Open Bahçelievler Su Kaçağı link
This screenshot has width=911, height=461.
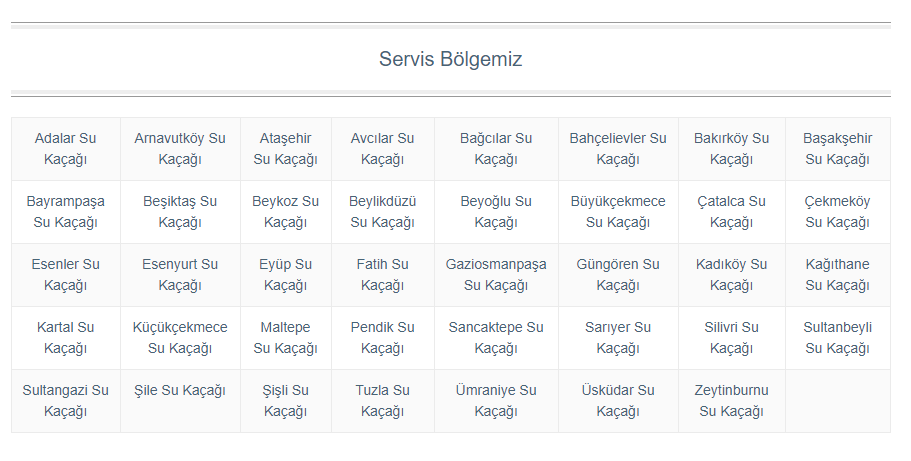pyautogui.click(x=618, y=149)
